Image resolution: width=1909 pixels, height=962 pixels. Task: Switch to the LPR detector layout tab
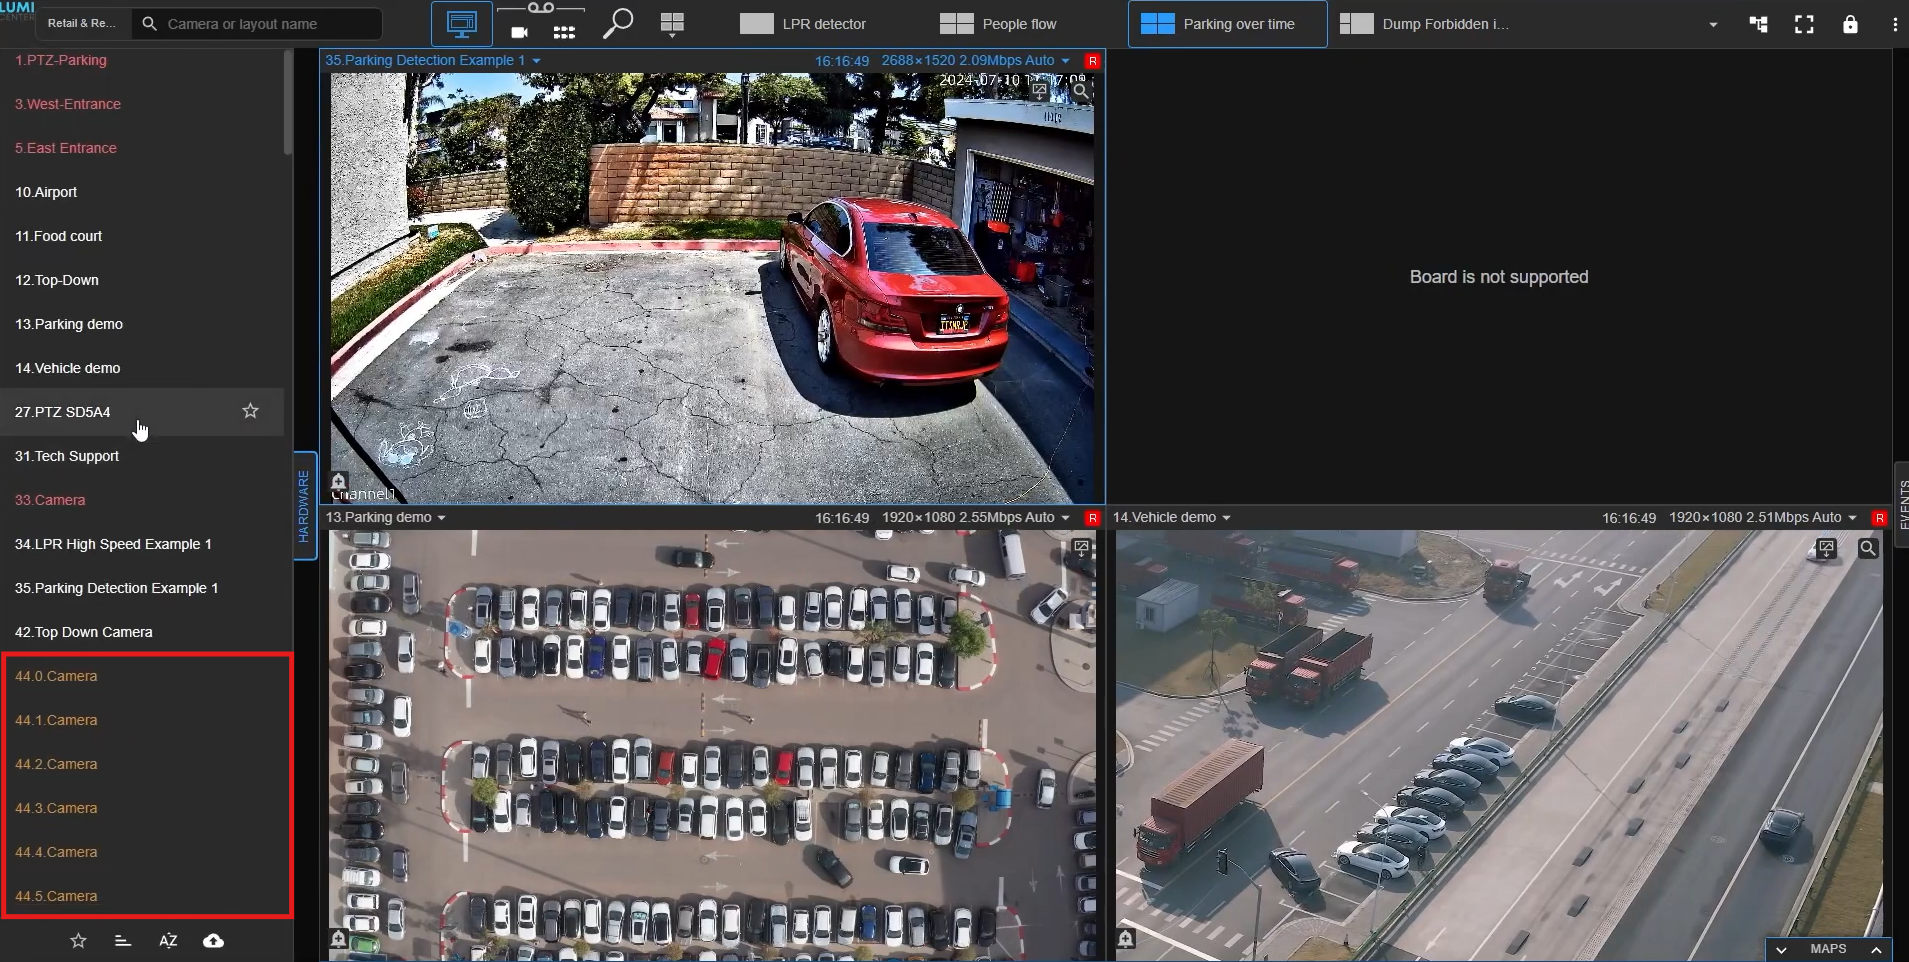(x=804, y=24)
